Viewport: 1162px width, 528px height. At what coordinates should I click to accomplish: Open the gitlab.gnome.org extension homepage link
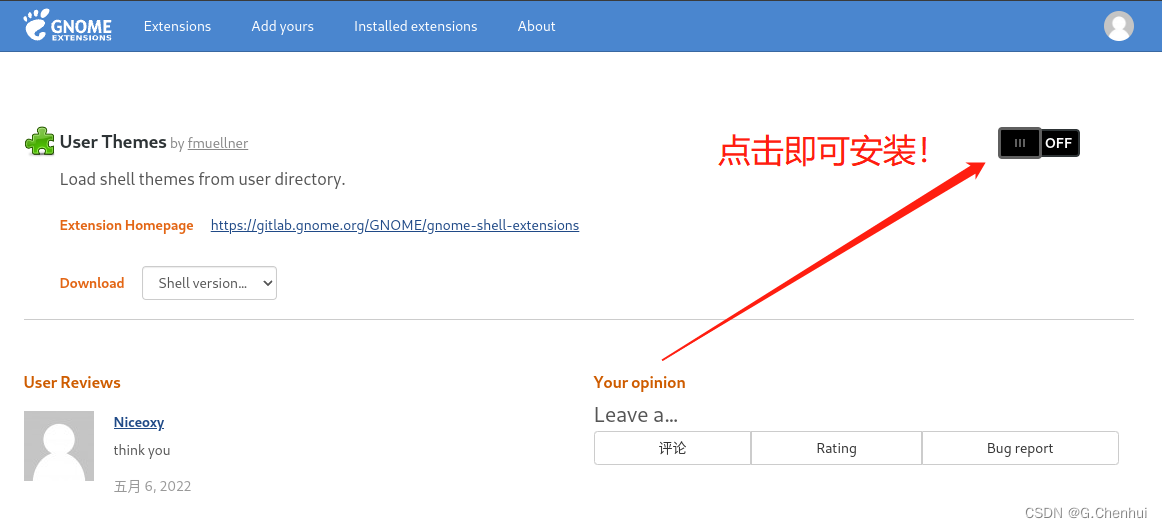point(395,225)
